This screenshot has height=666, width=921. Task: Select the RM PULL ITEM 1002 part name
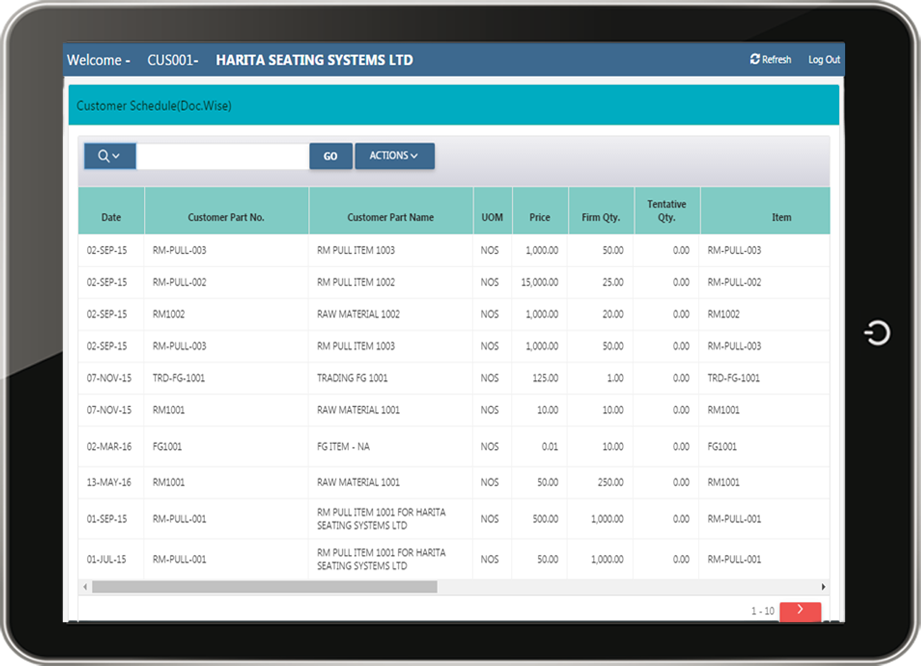pos(356,282)
